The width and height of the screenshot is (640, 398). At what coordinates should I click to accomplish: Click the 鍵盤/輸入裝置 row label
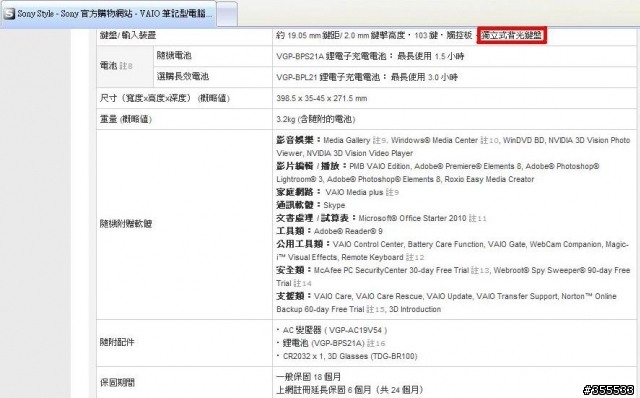click(128, 36)
